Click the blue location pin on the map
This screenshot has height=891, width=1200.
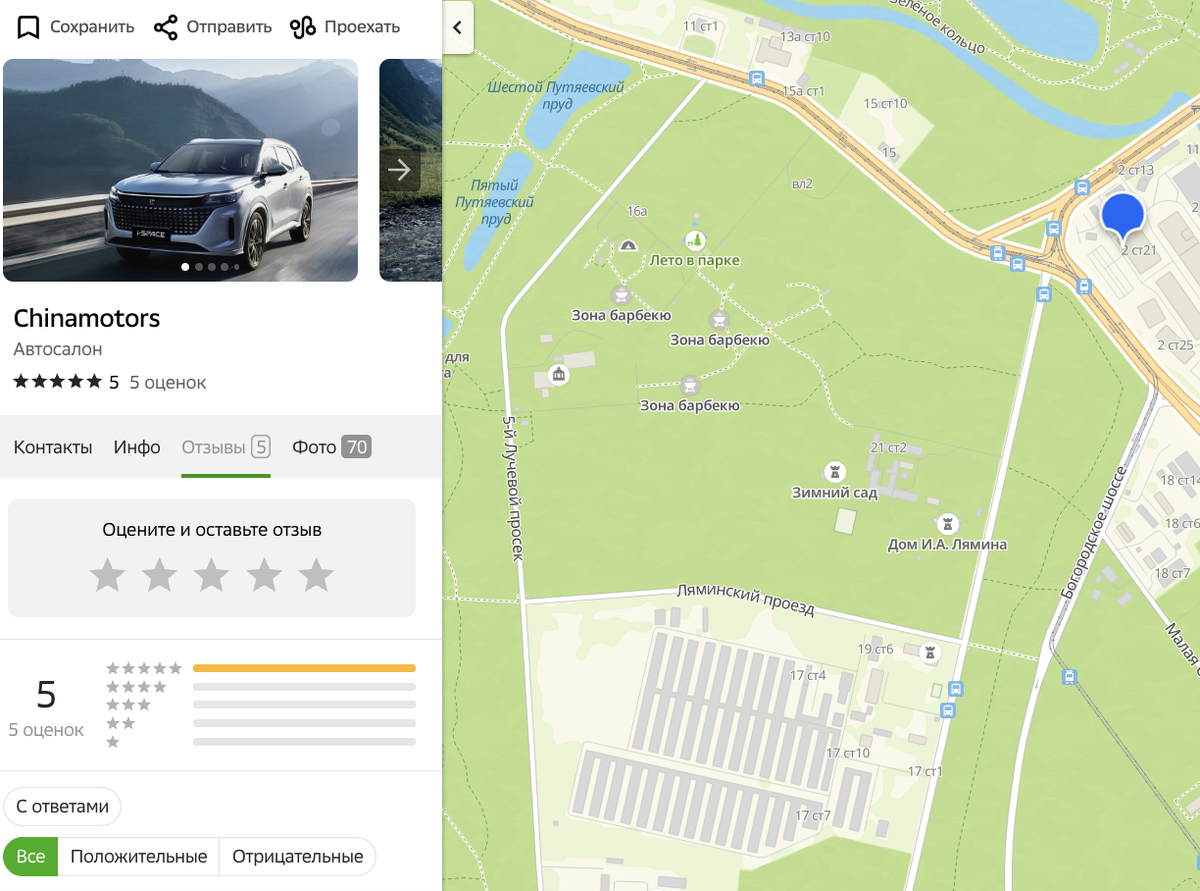pyautogui.click(x=1124, y=212)
